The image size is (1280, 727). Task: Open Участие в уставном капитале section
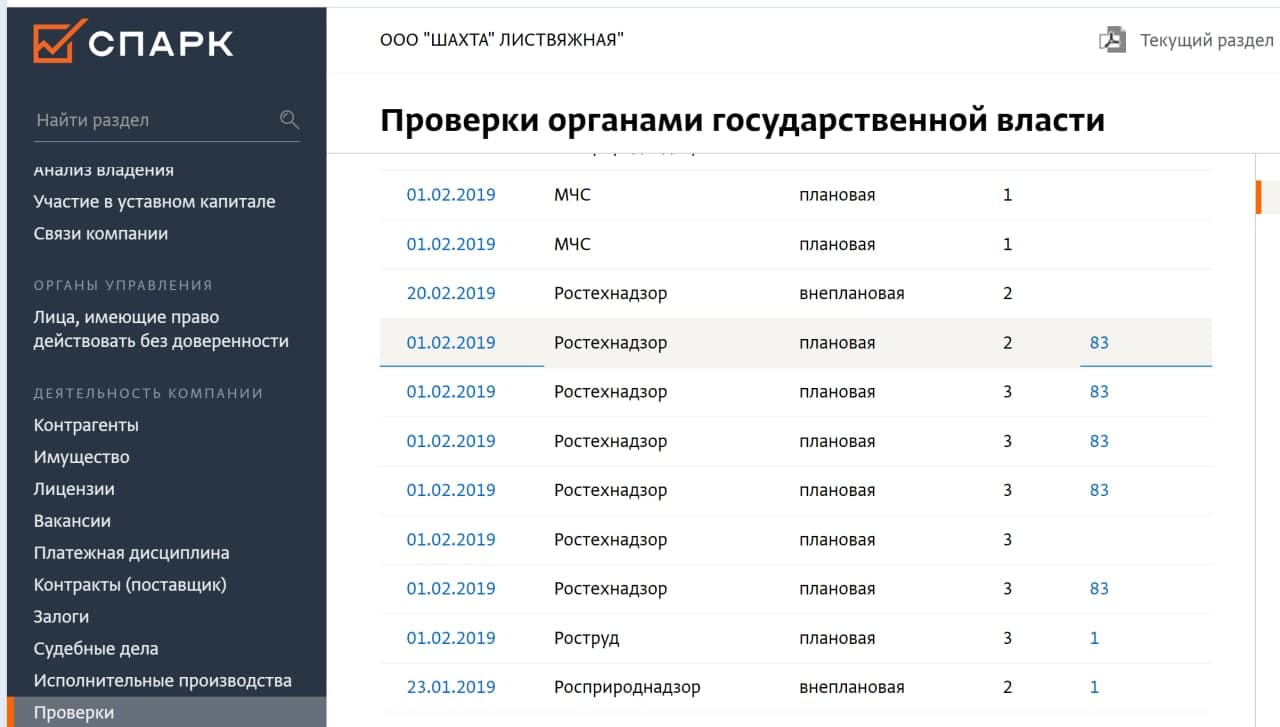154,202
